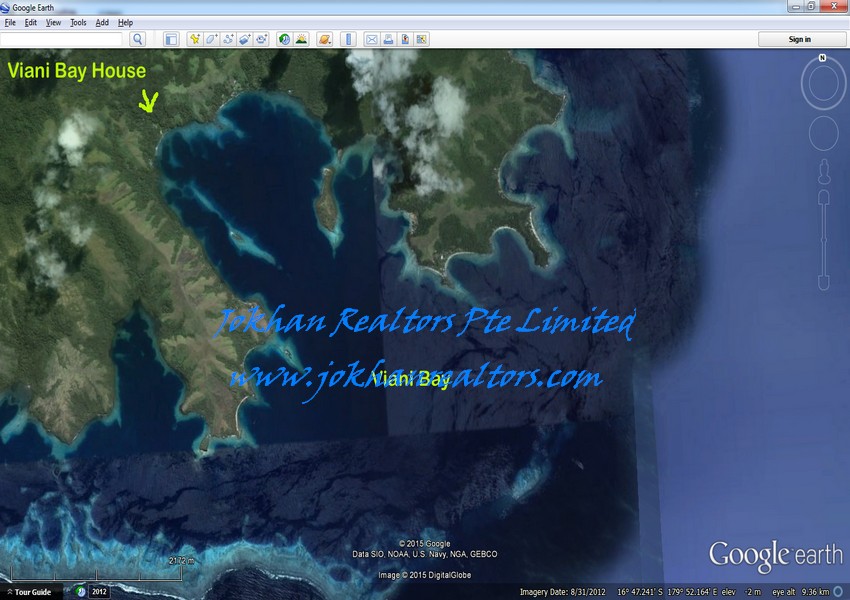Click the 2012 historical imagery year
Image resolution: width=850 pixels, height=600 pixels.
[99, 592]
